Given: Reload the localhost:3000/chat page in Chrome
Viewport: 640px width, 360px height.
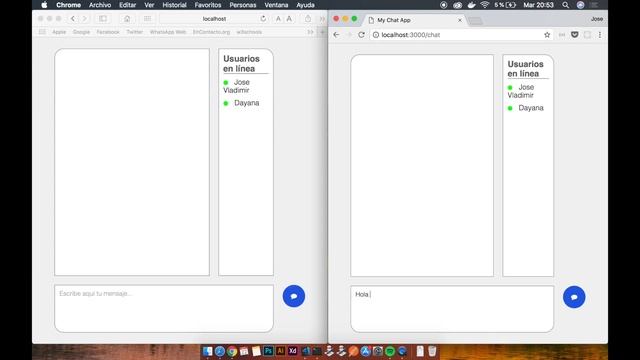Looking at the screenshot, I should [361, 35].
